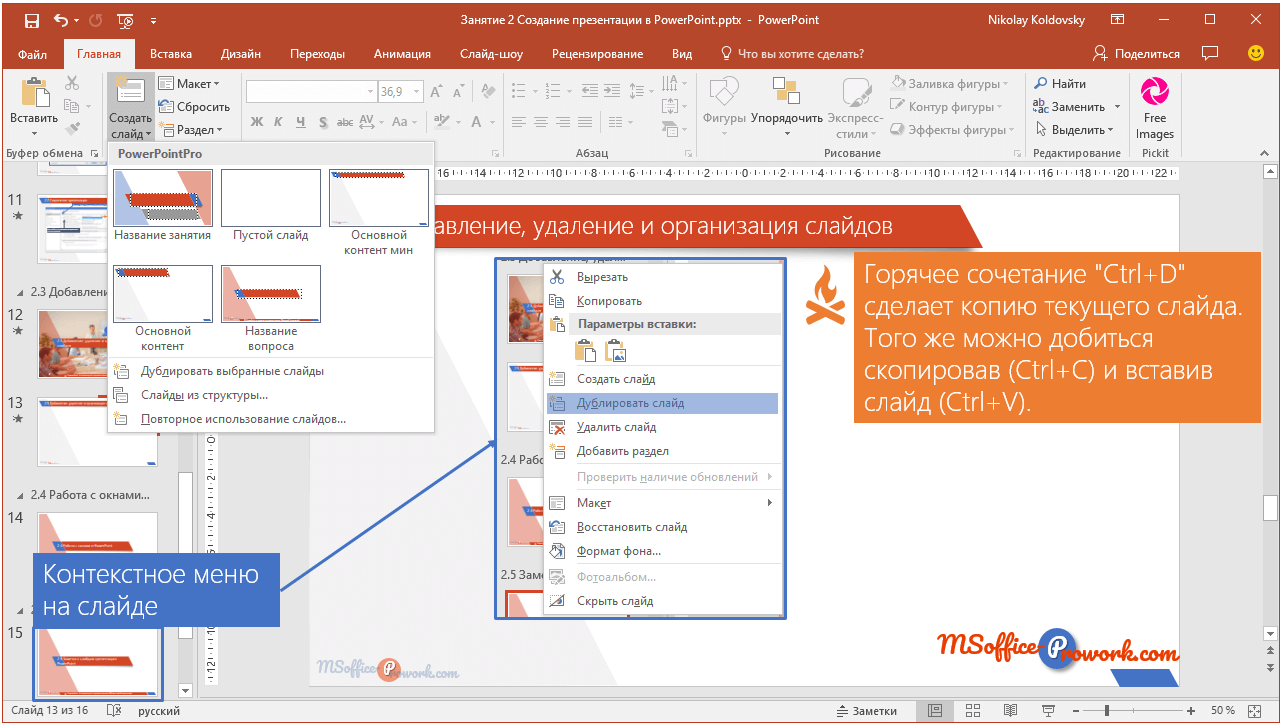Image resolution: width=1285 pixels, height=727 pixels.
Task: Click spell check icon in status bar
Action: click(x=114, y=711)
